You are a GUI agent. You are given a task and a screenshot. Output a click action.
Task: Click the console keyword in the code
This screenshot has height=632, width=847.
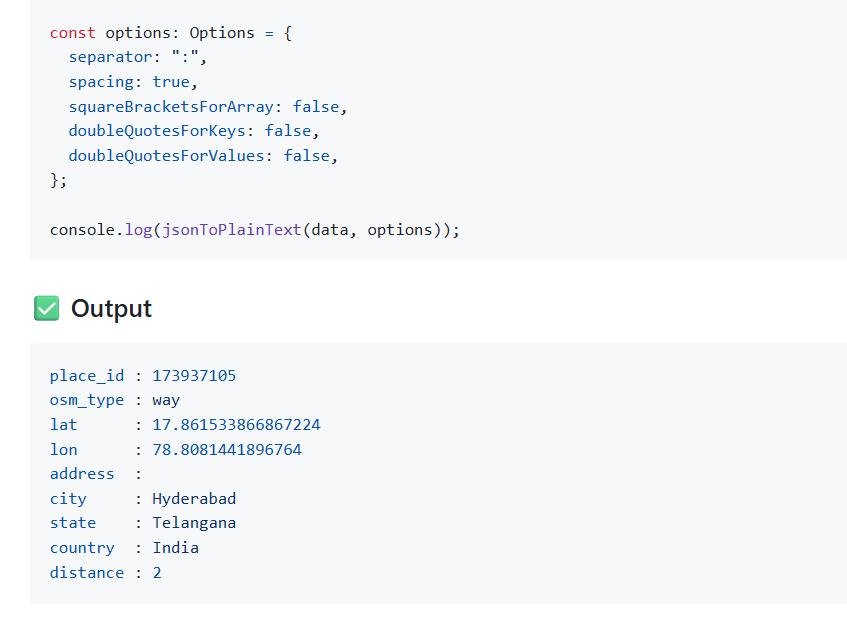tap(82, 230)
